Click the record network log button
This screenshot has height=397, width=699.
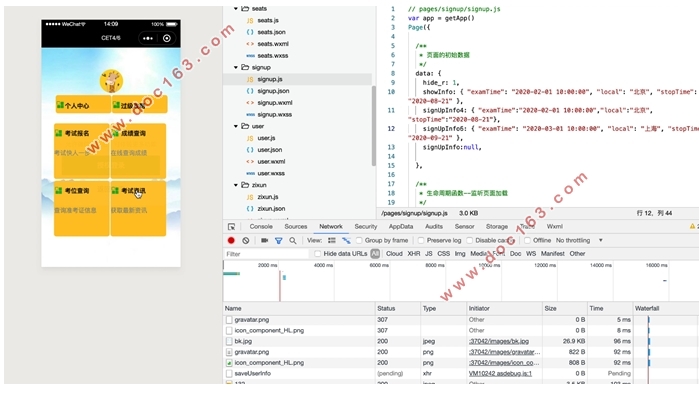[231, 240]
